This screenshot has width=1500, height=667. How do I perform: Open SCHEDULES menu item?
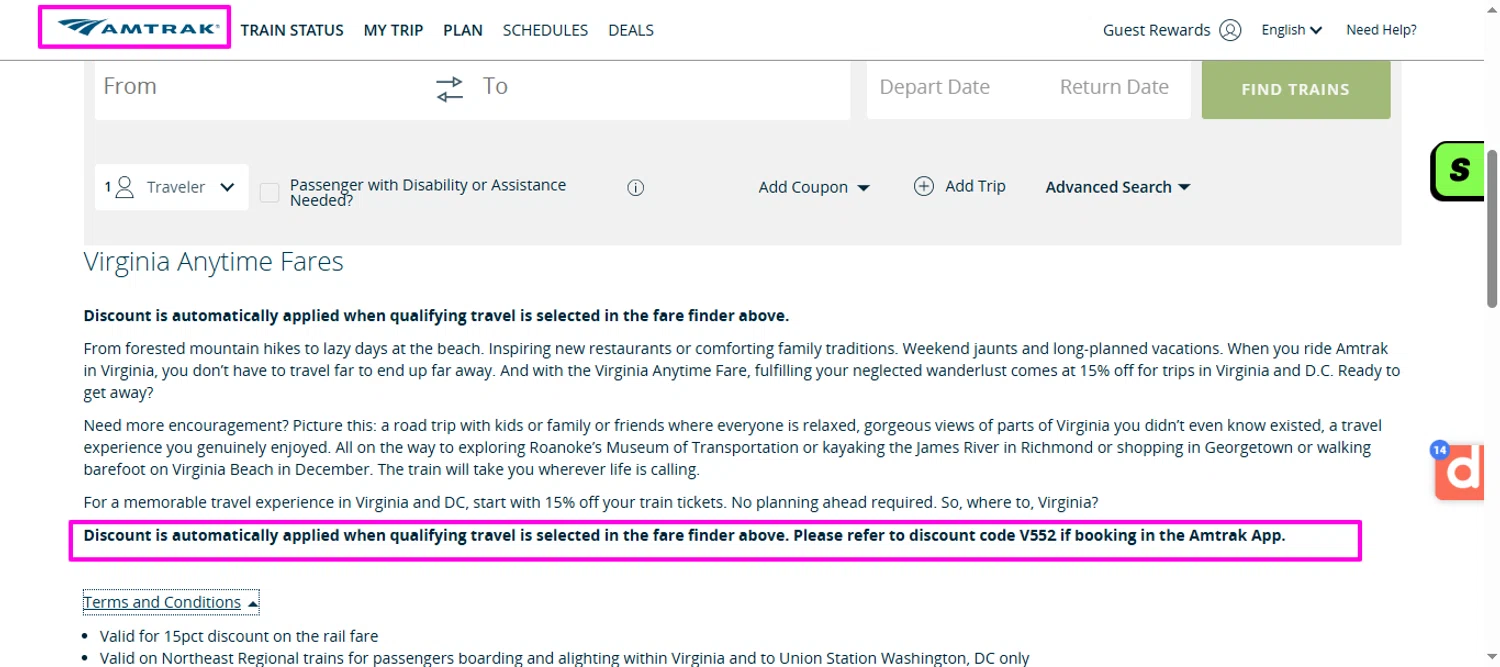tap(545, 30)
